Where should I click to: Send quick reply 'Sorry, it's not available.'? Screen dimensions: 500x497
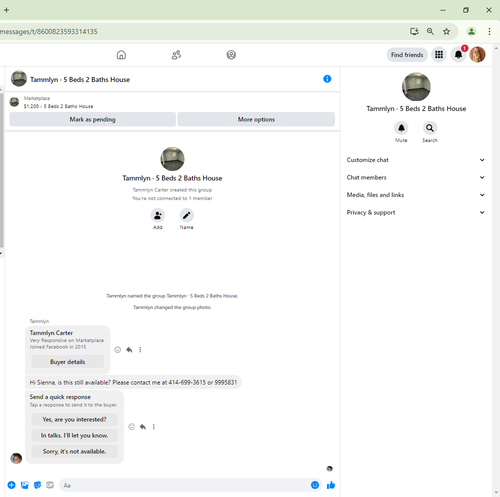coord(74,451)
